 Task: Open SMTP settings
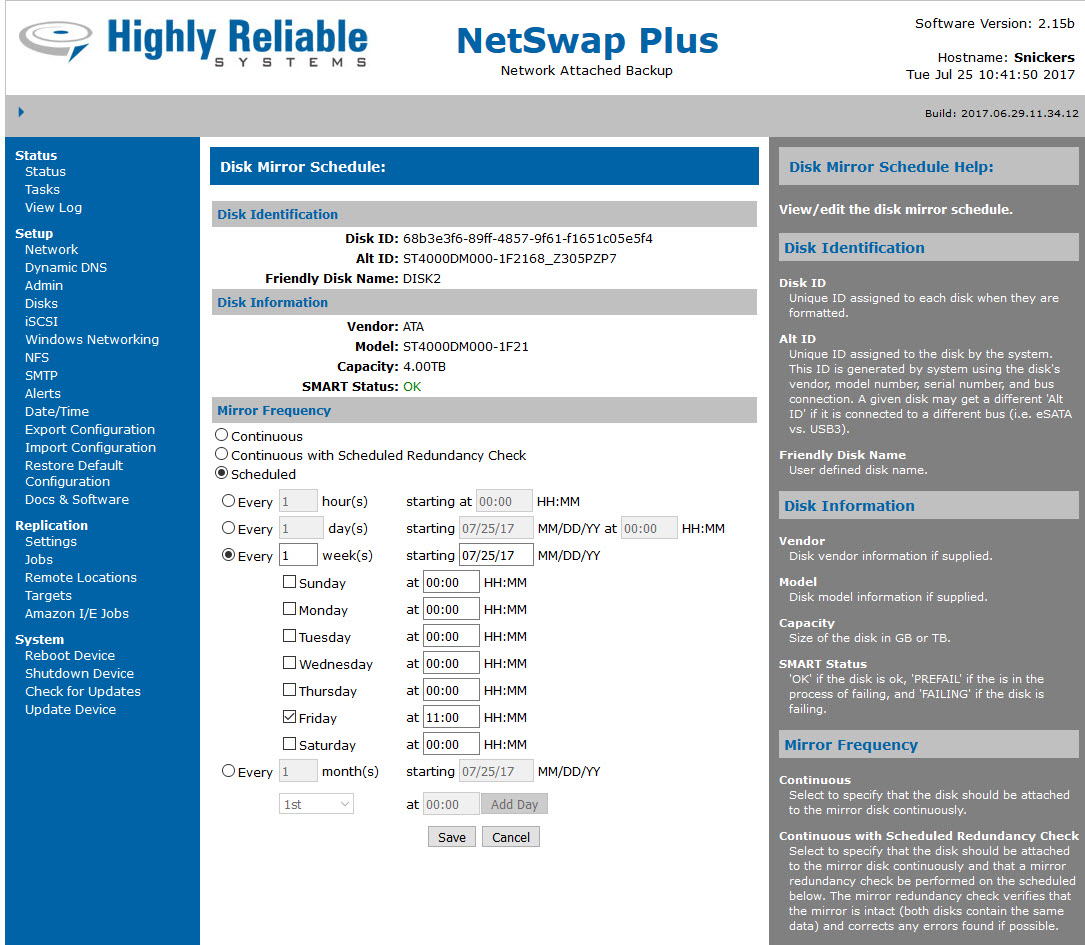(x=42, y=376)
